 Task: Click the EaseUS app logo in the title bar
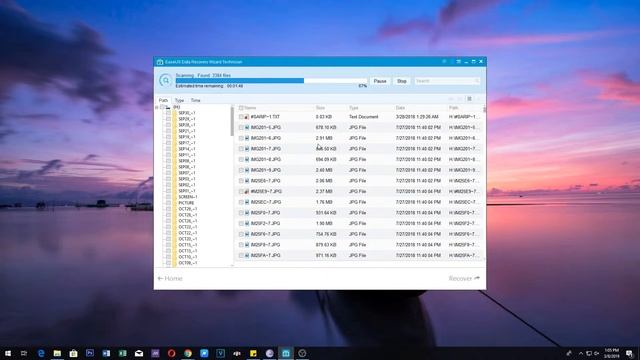click(160, 62)
